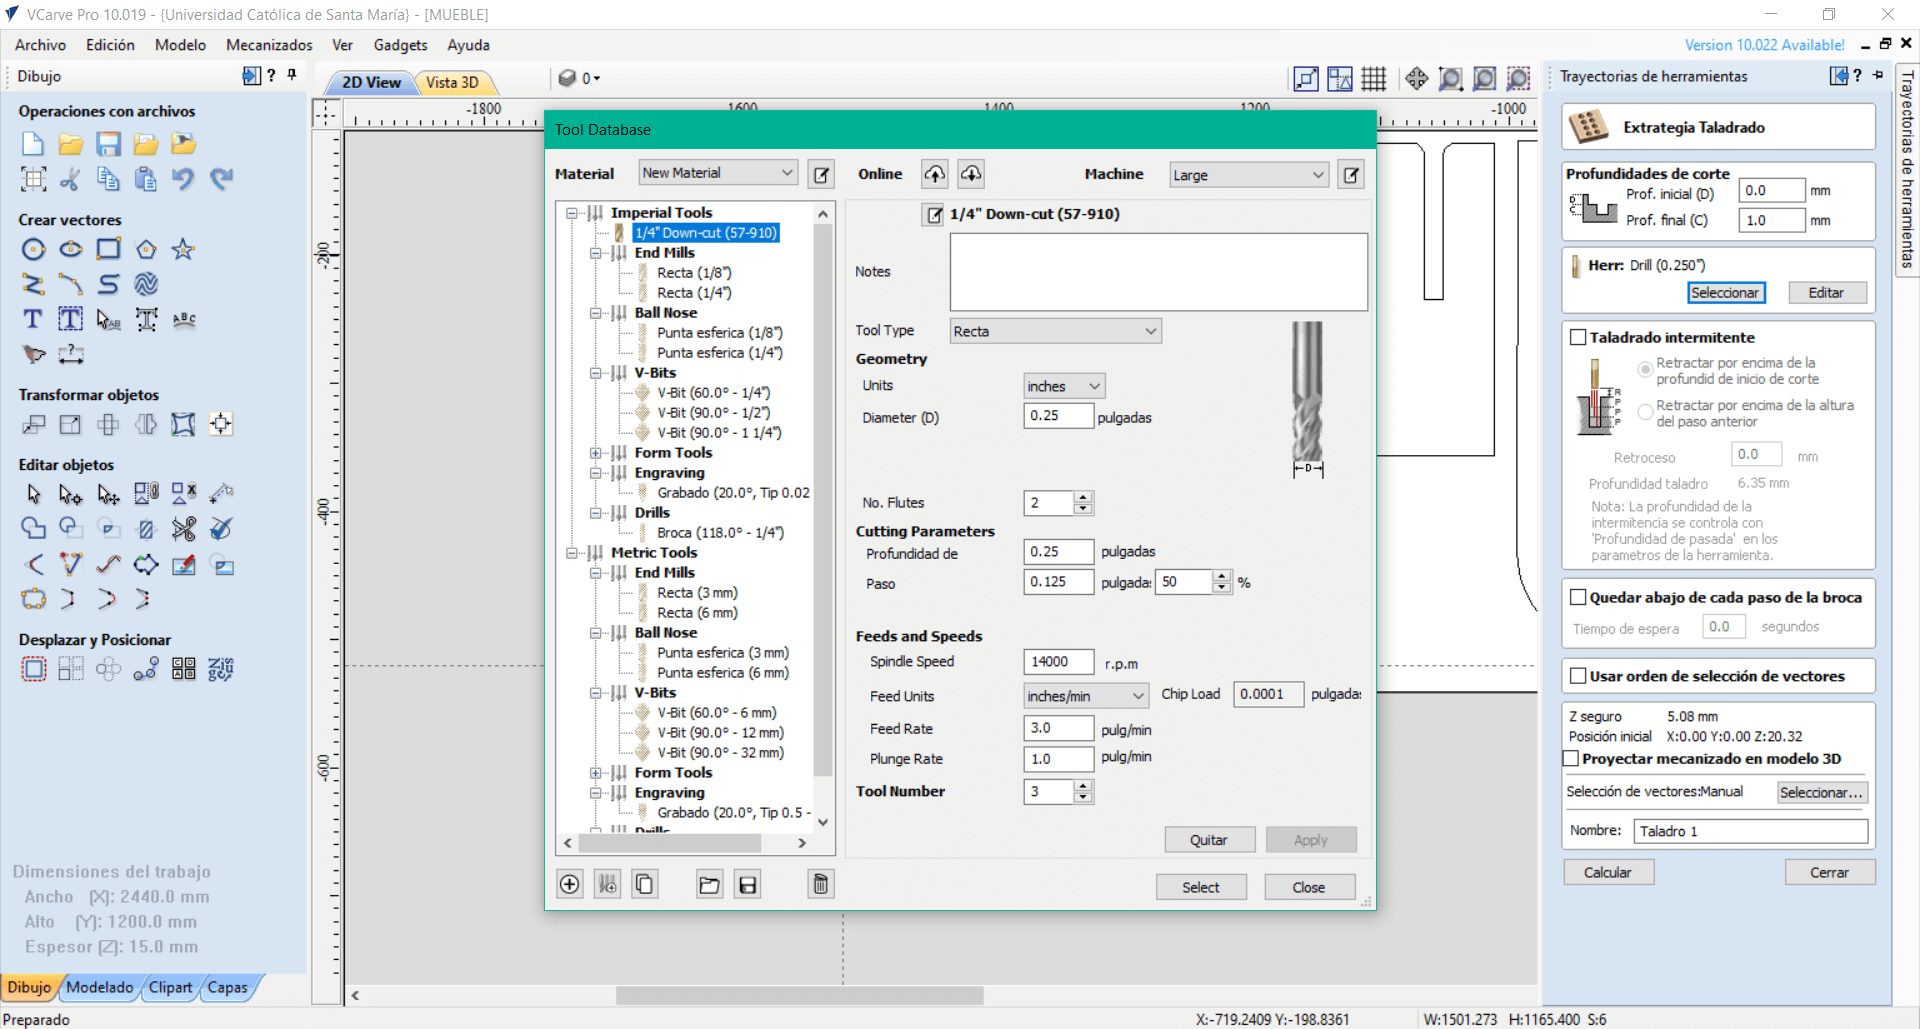Open the Edición menu

point(110,45)
